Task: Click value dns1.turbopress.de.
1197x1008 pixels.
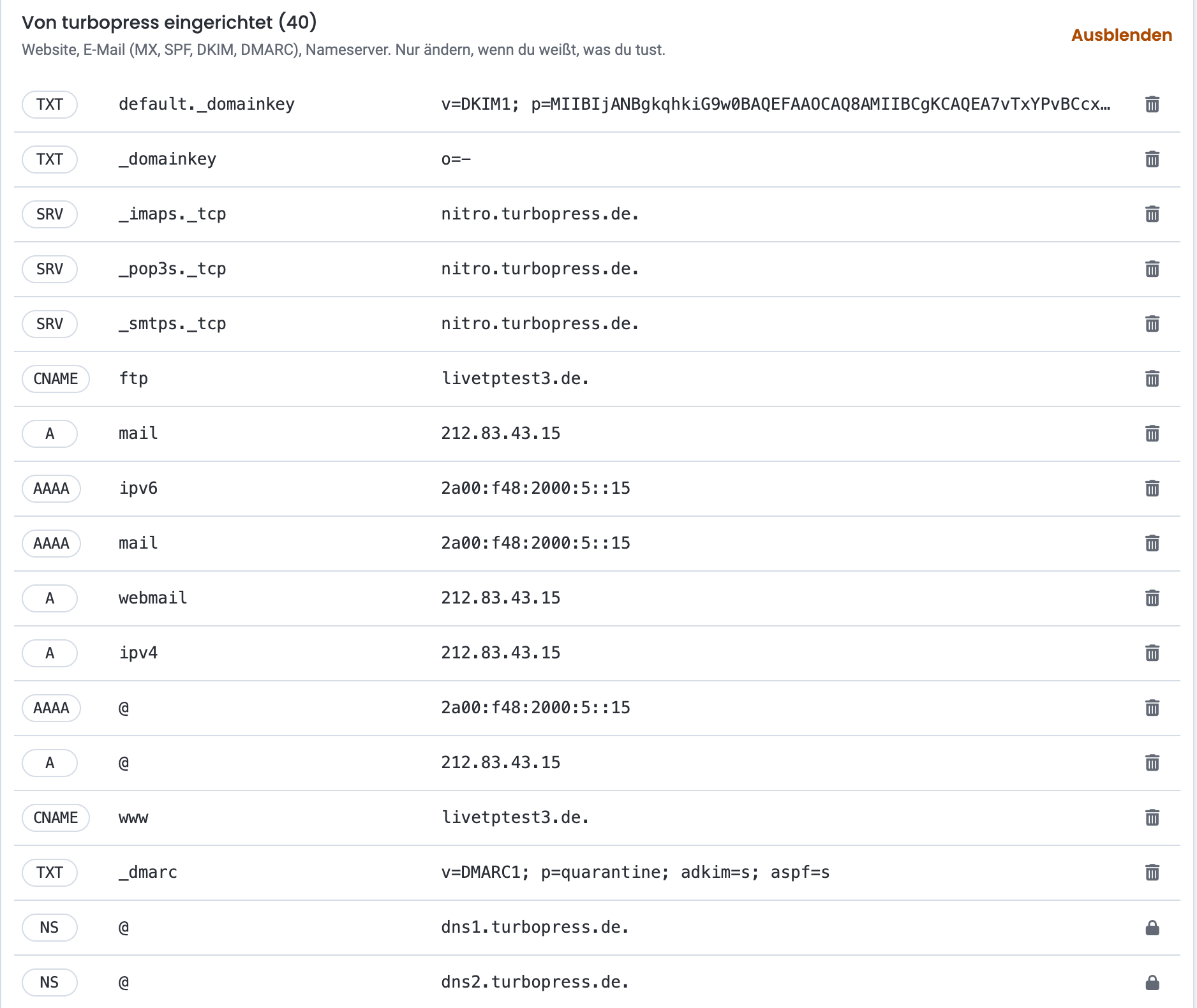Action: 535,927
